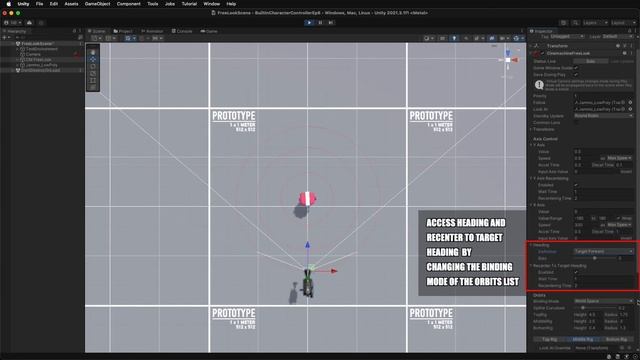Toggle the Game Window Guides checkbox
Image resolution: width=640 pixels, height=360 pixels.
576,68
